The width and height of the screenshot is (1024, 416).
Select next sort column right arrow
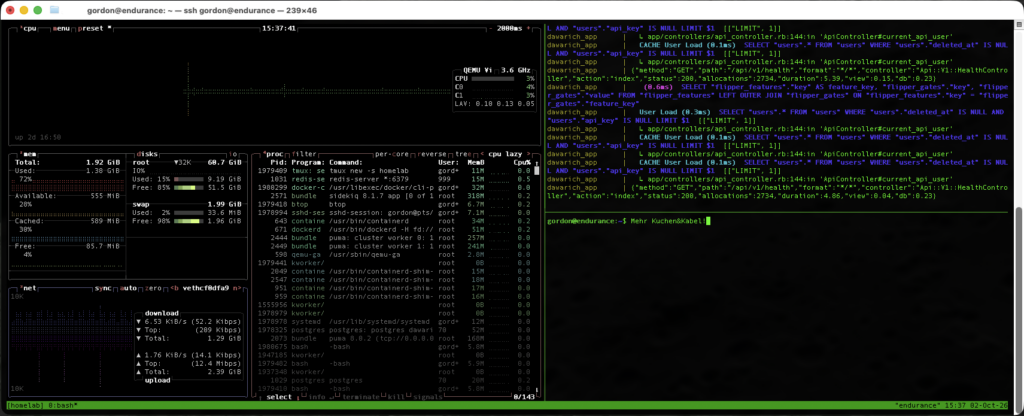tap(530, 154)
